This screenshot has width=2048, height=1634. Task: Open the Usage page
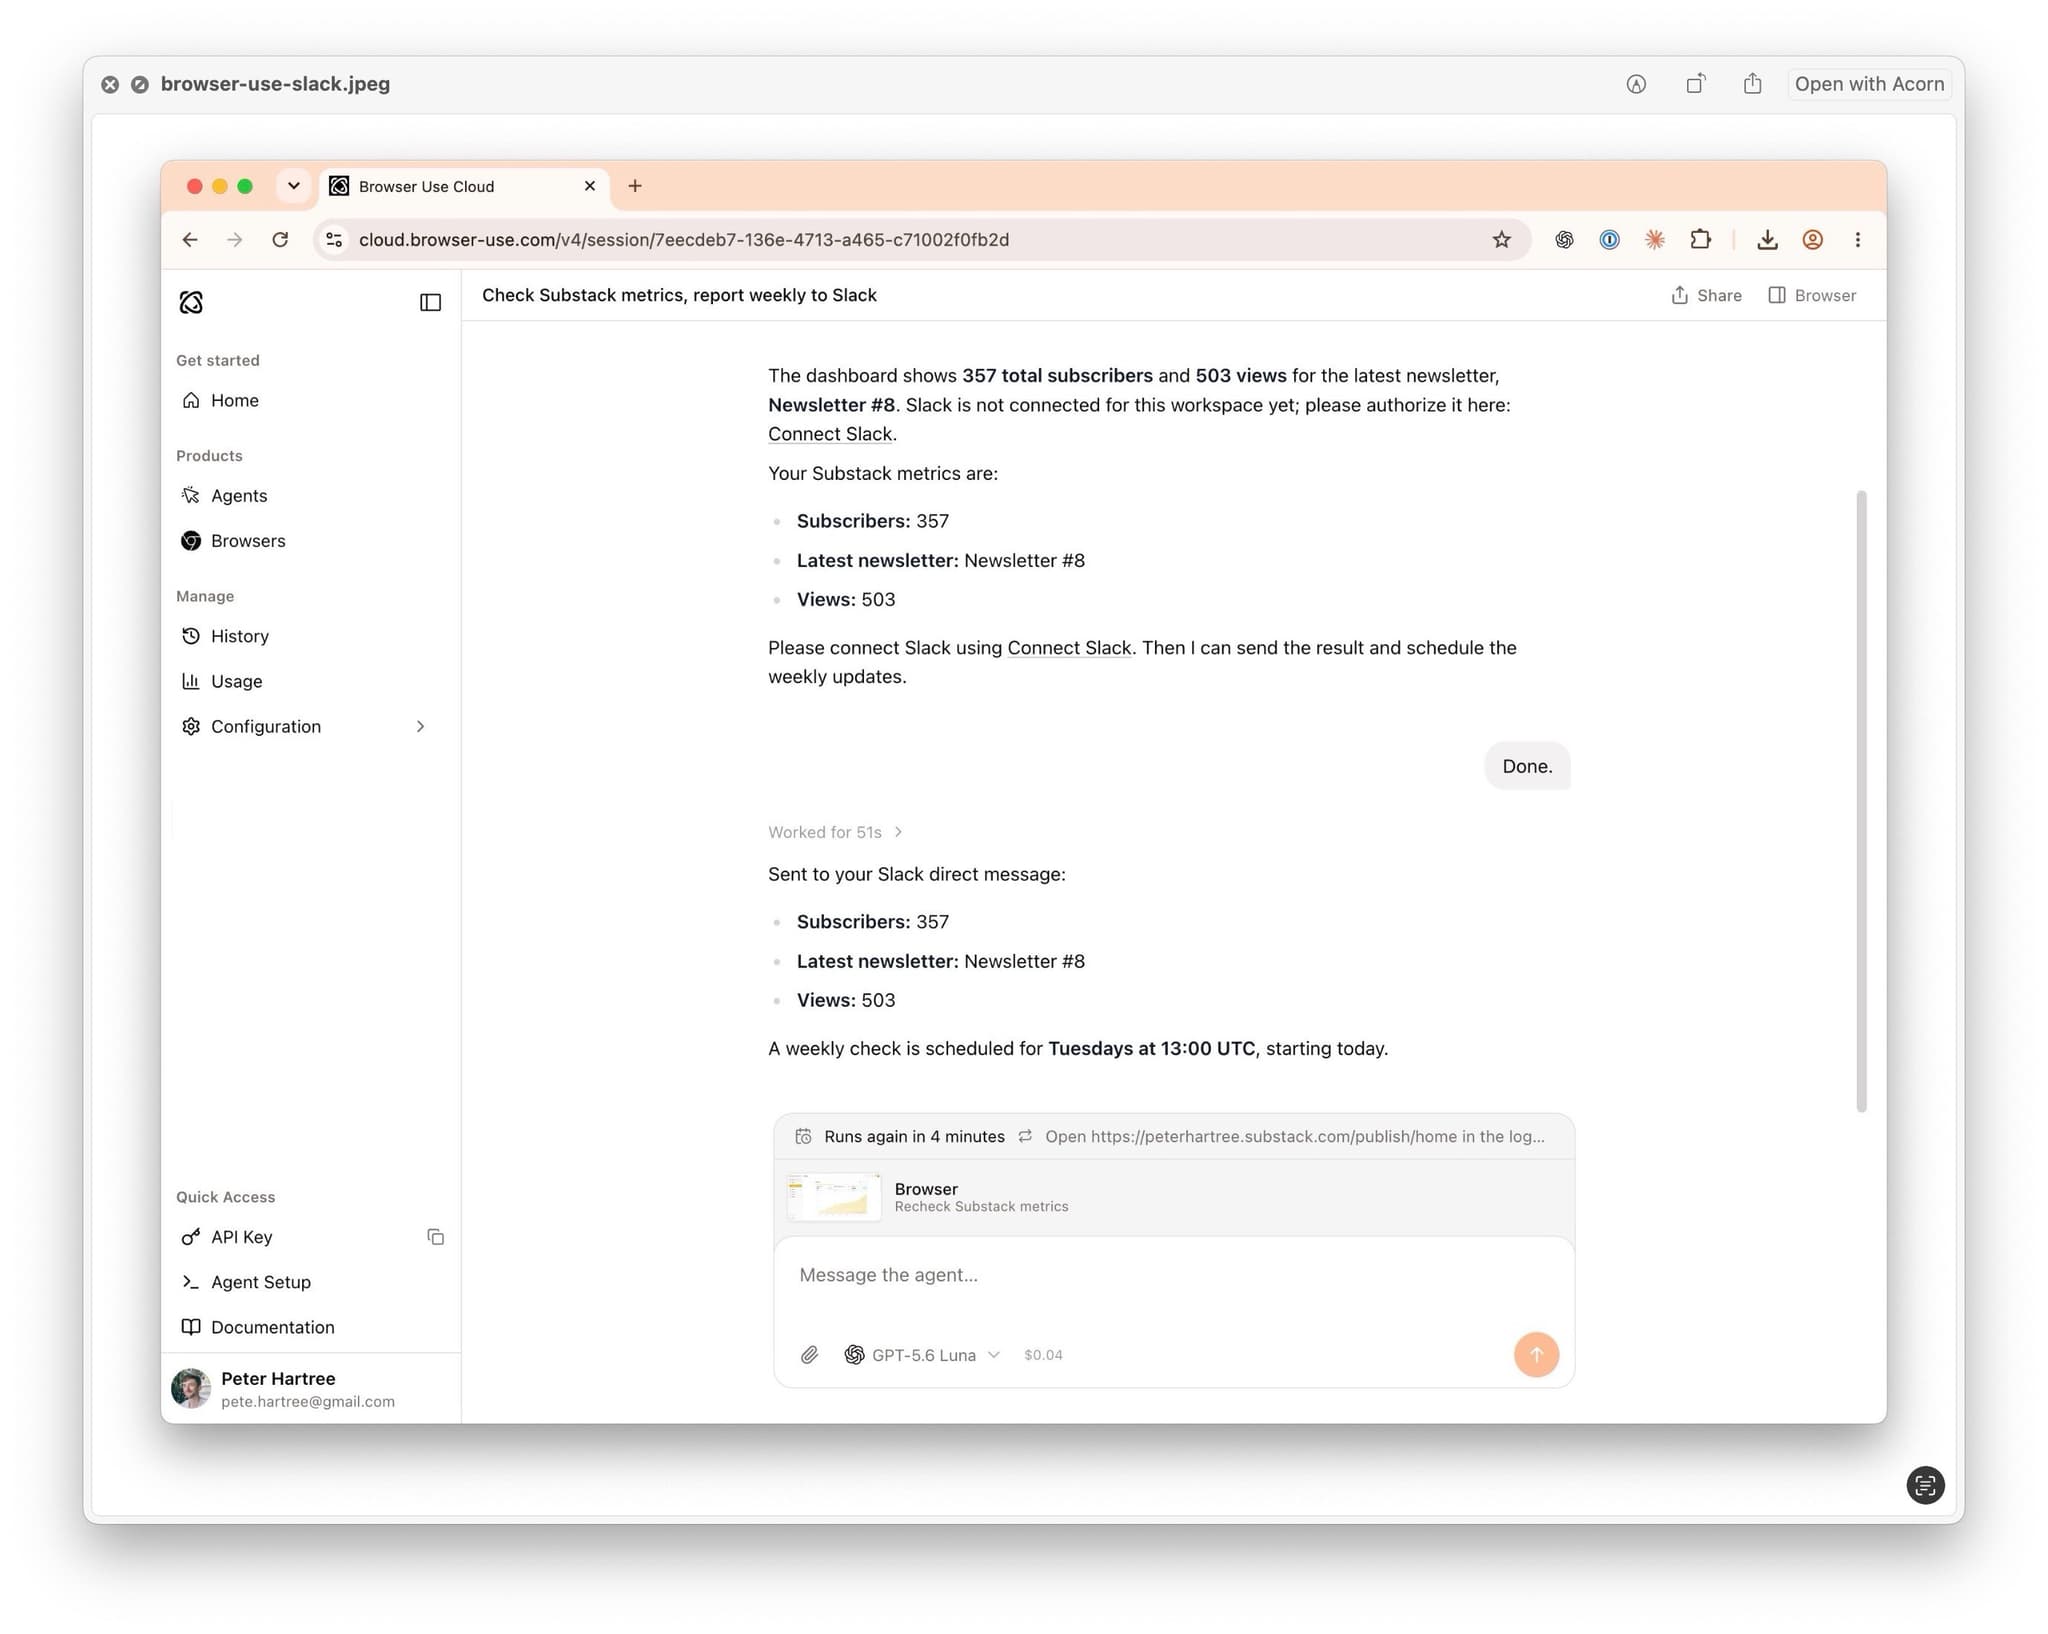(x=237, y=681)
